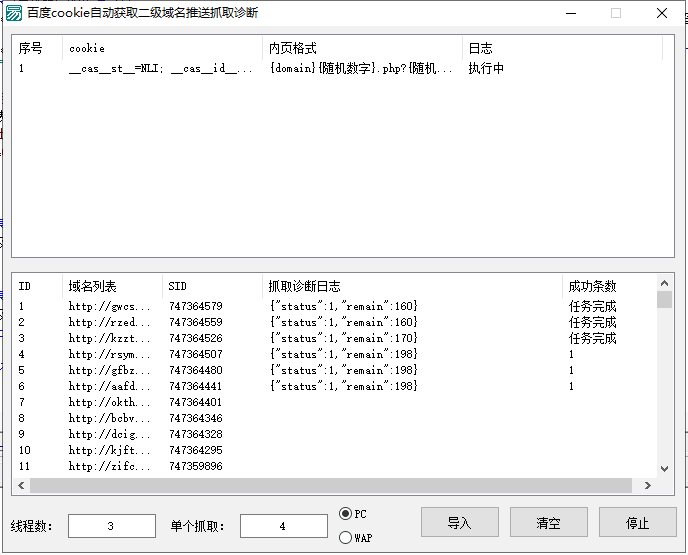688x555 pixels.
Task: Click 任务完成 status in row 1
Action: 592,306
